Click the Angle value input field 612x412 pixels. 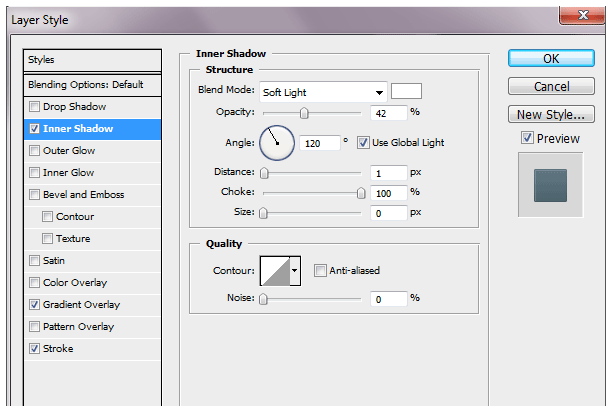point(320,144)
